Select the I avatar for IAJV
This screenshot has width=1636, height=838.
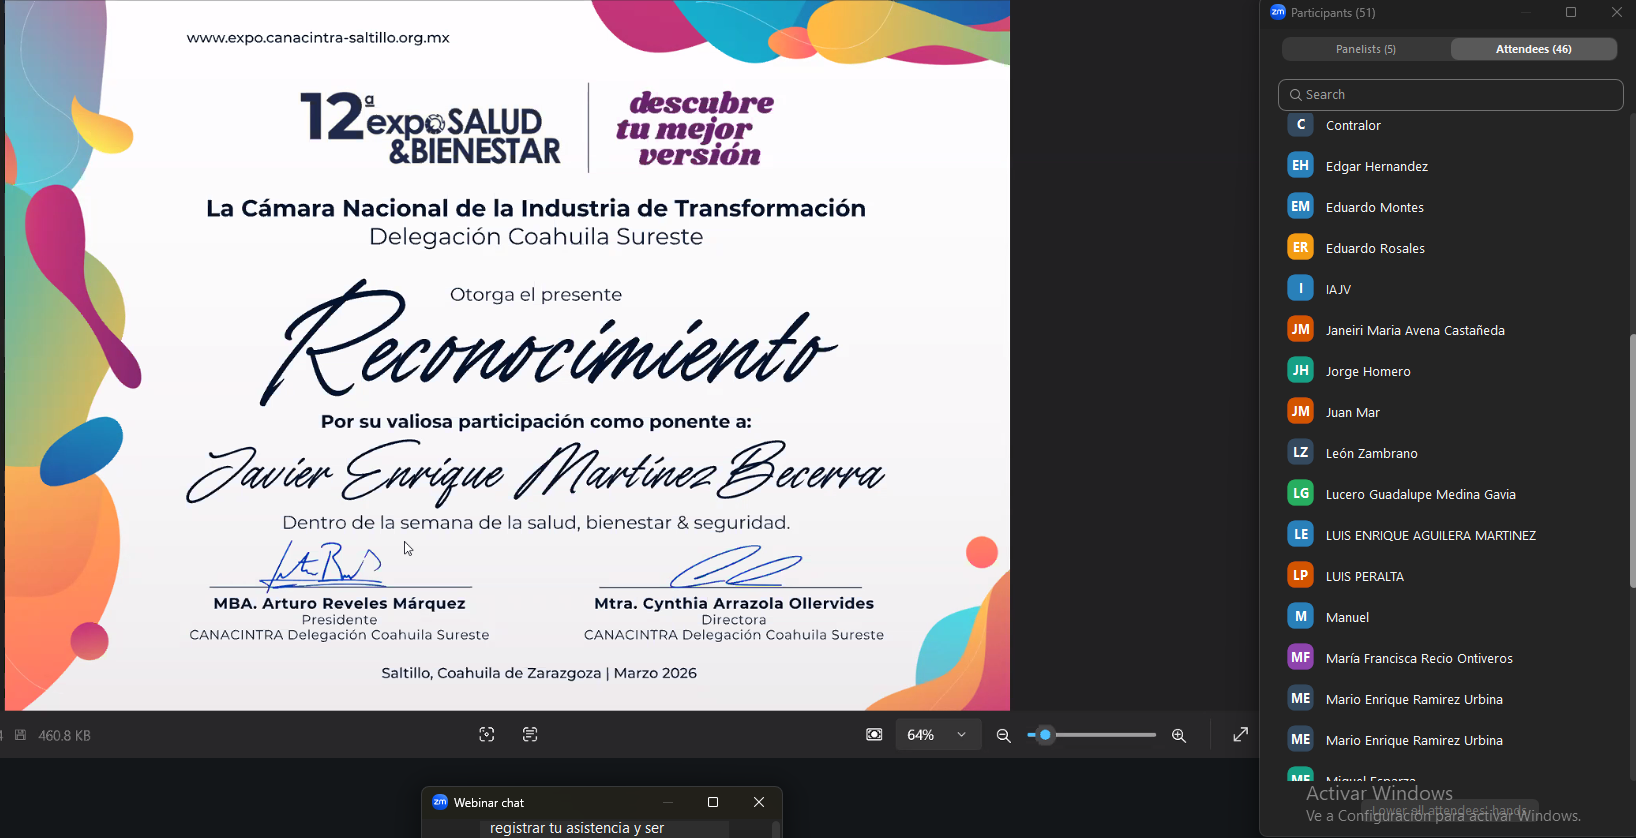(x=1300, y=288)
